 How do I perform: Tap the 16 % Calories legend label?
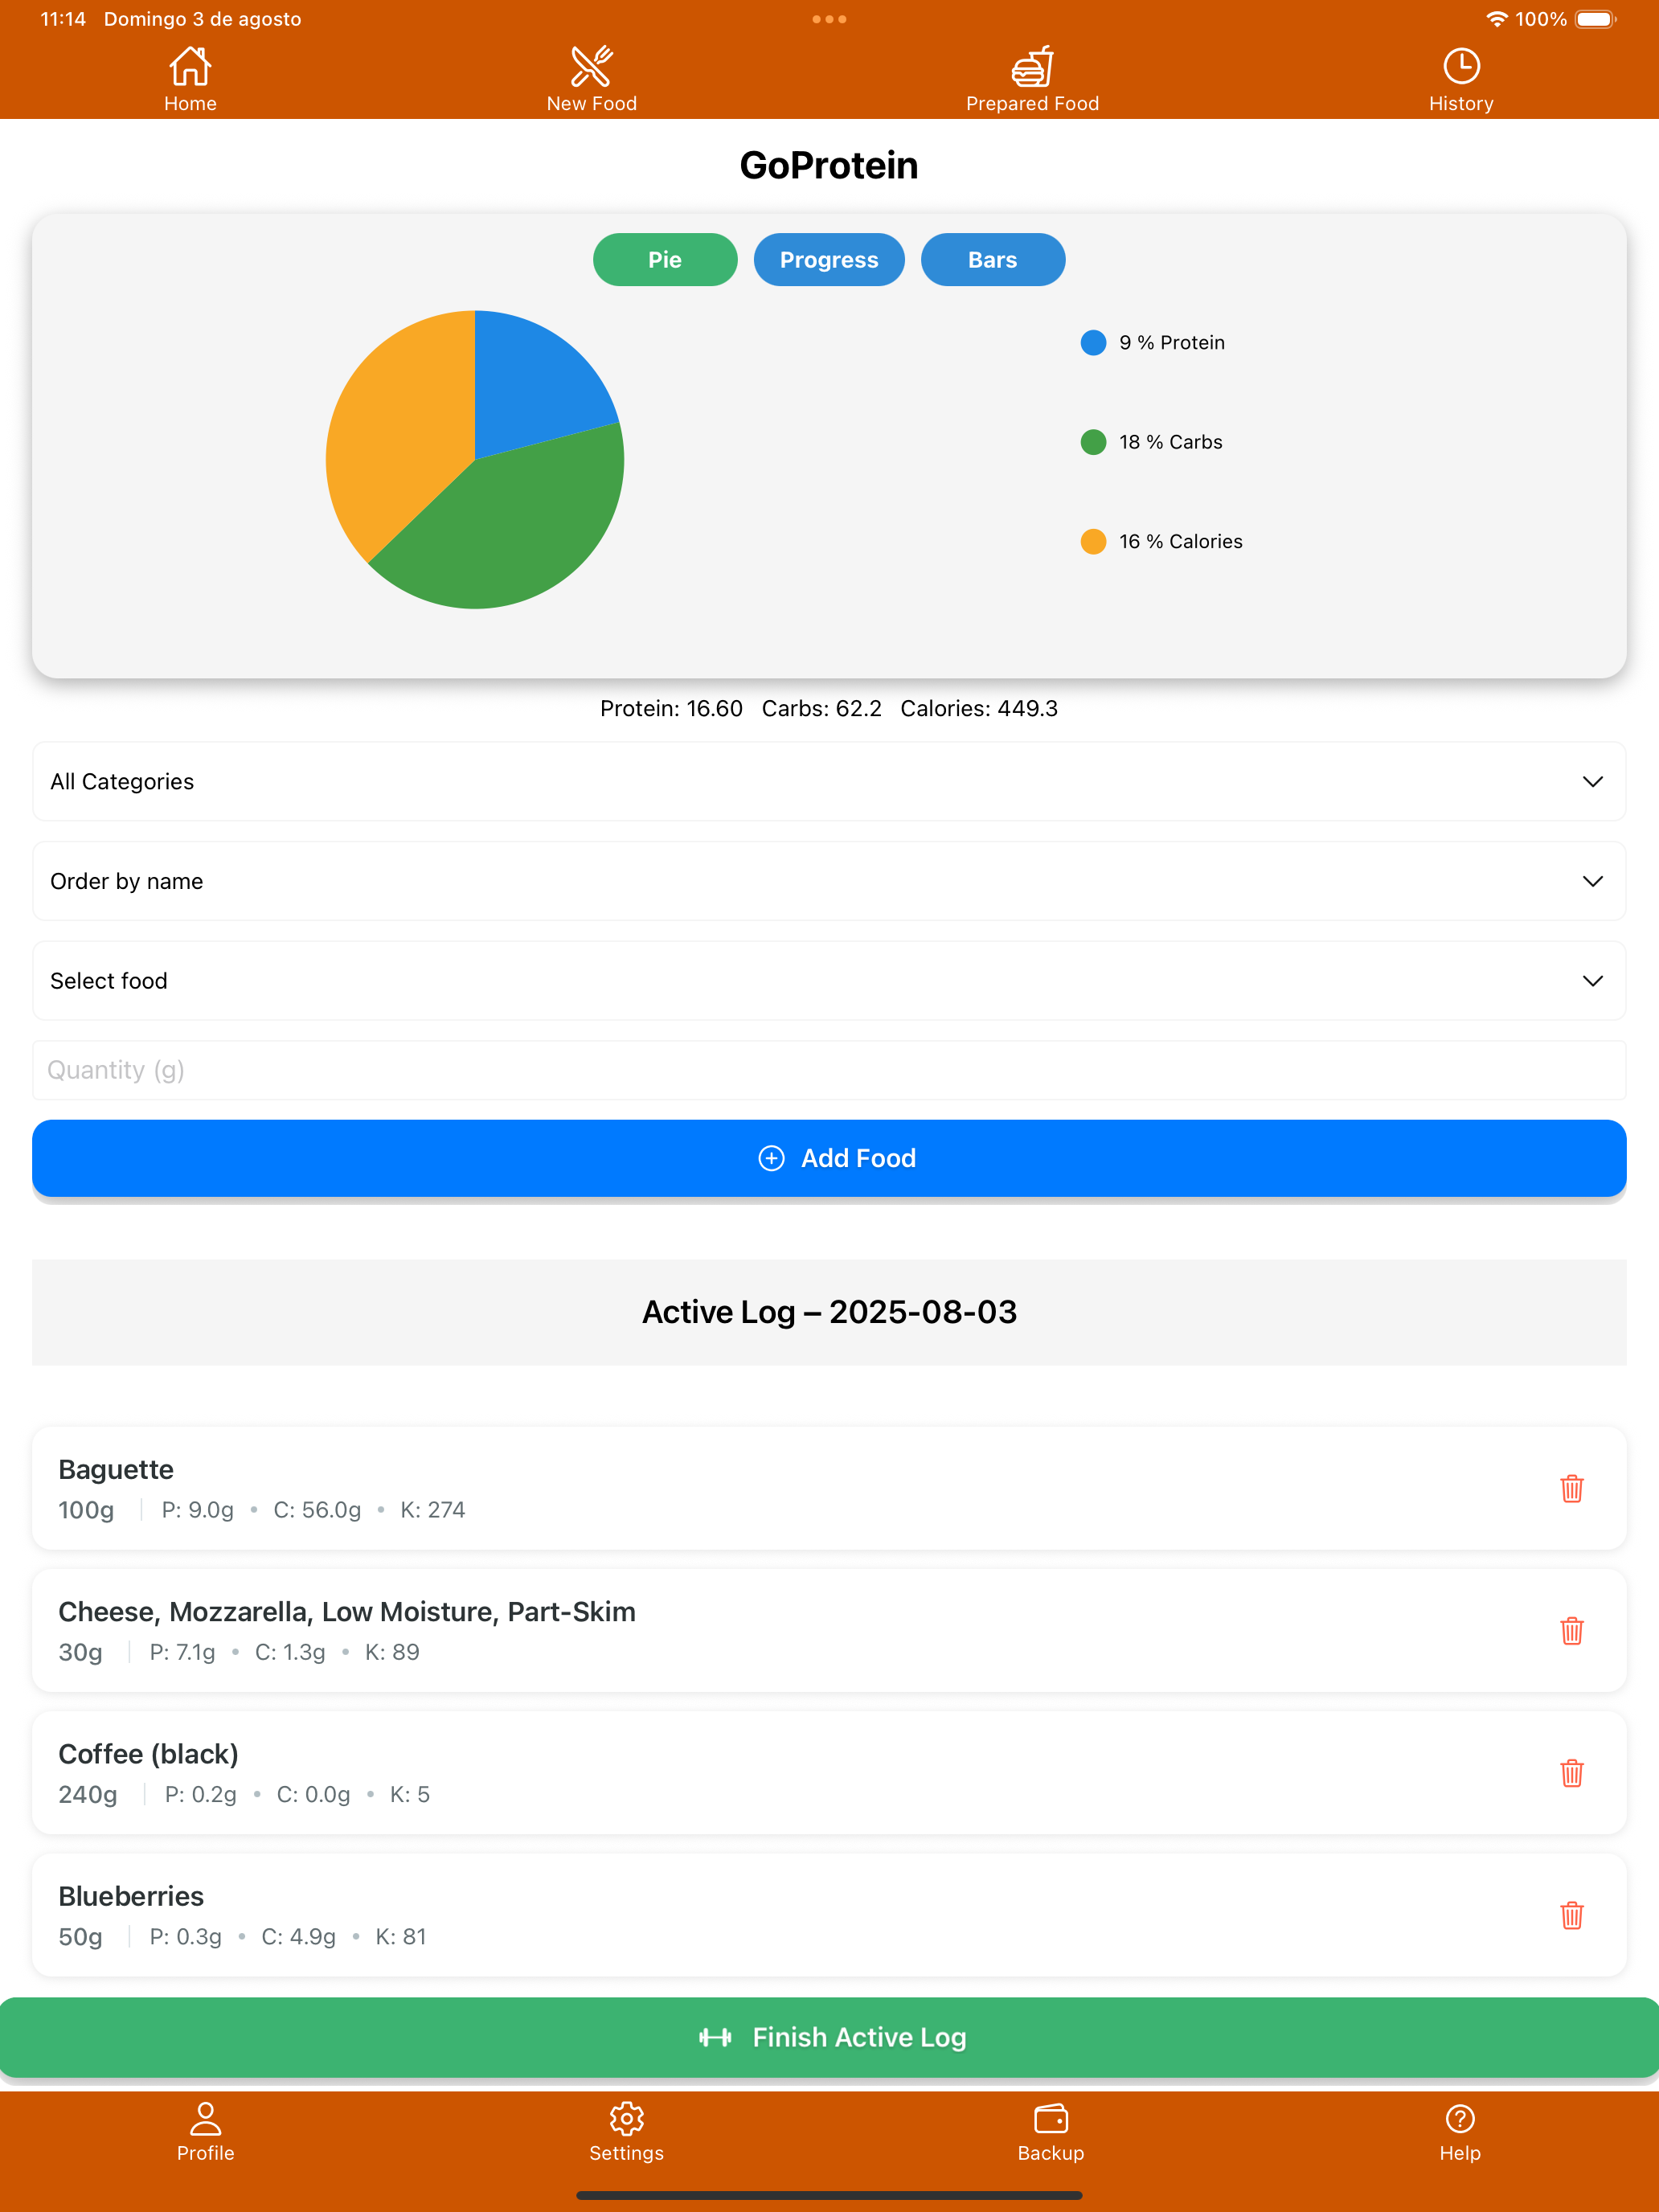[1181, 541]
